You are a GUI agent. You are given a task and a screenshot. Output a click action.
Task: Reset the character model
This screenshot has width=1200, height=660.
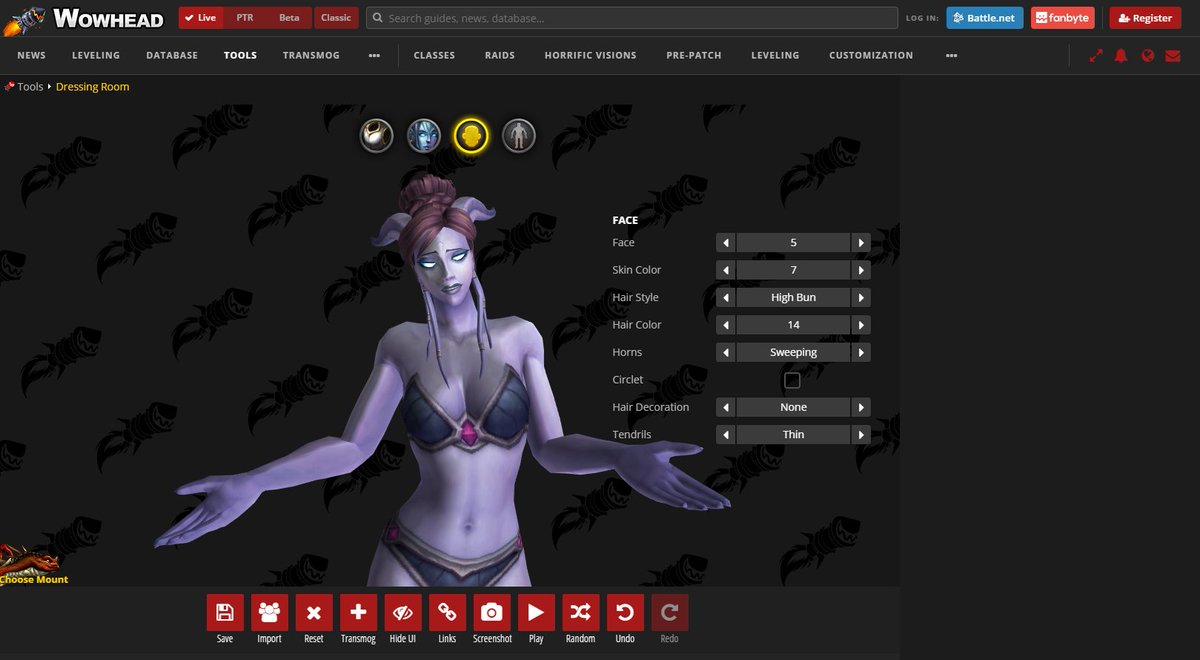314,613
